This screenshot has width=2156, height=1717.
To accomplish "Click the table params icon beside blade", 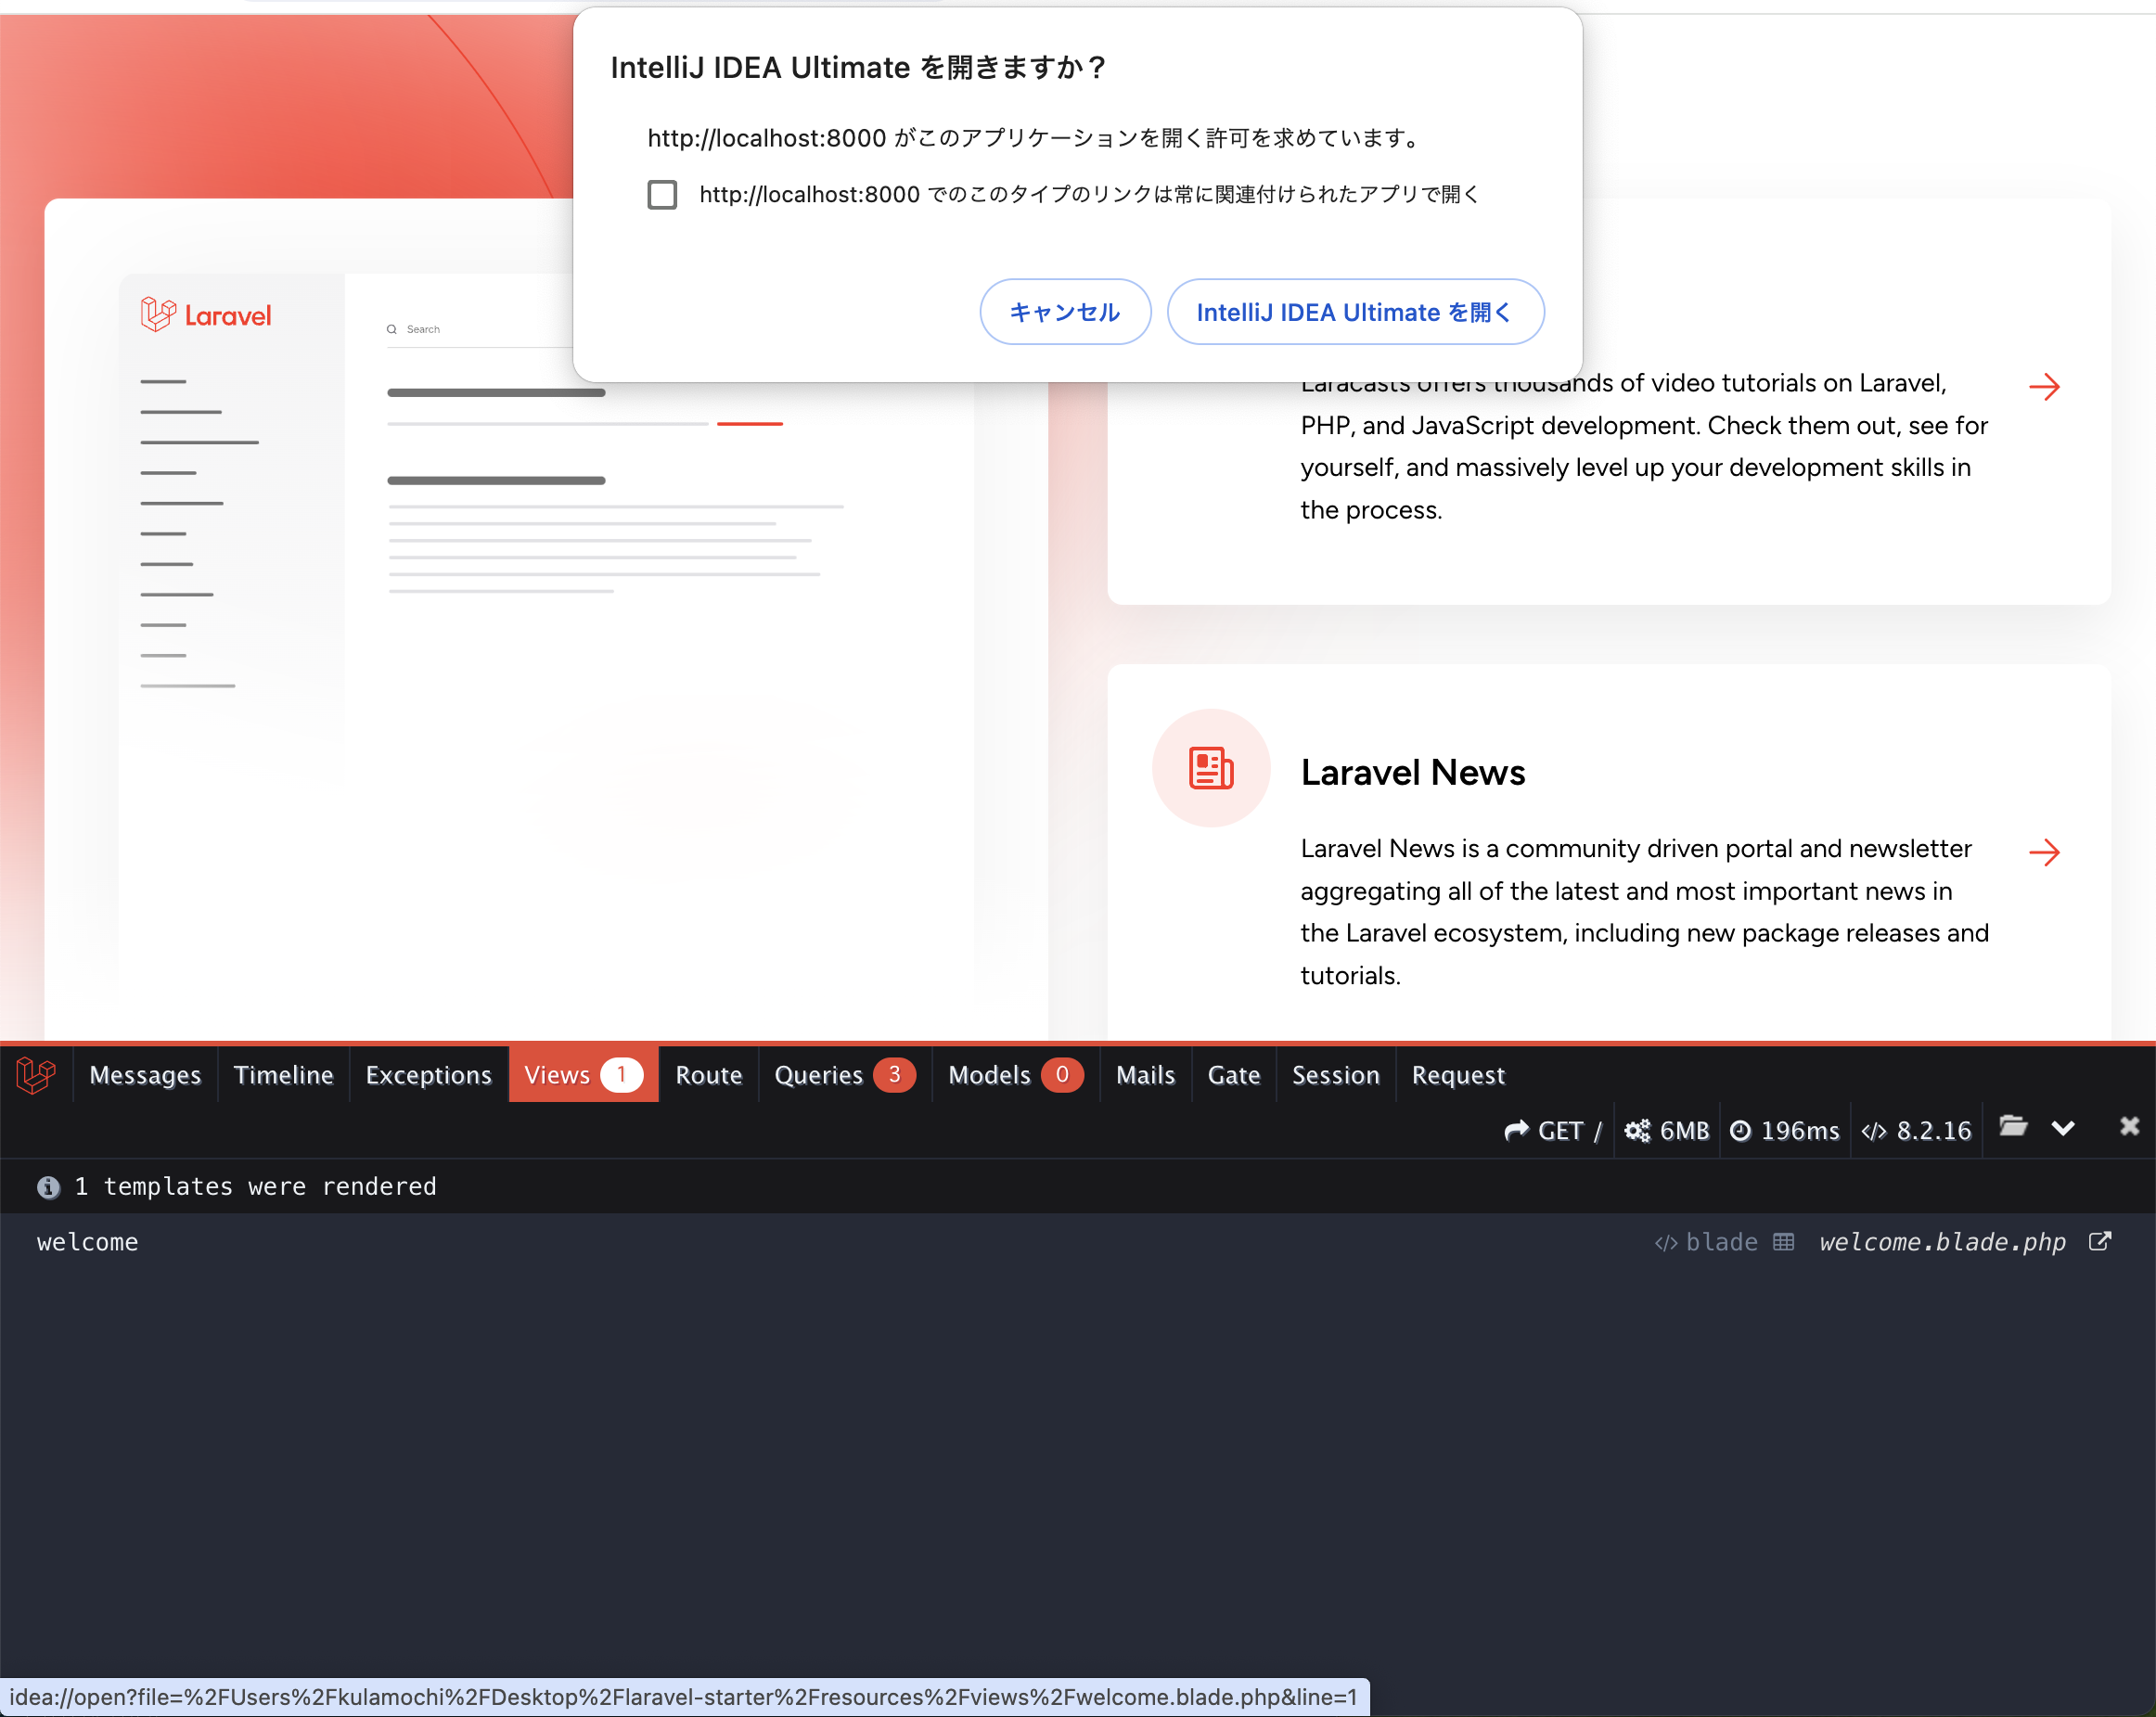I will click(x=1784, y=1242).
